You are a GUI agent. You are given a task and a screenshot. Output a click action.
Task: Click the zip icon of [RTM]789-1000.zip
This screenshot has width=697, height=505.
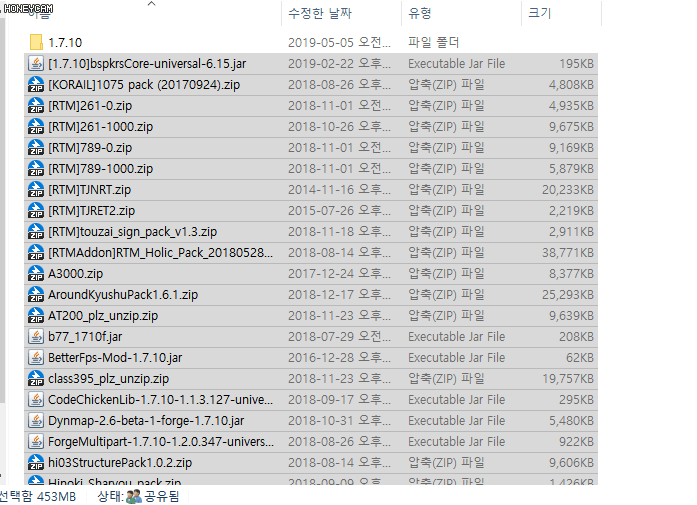(x=36, y=168)
